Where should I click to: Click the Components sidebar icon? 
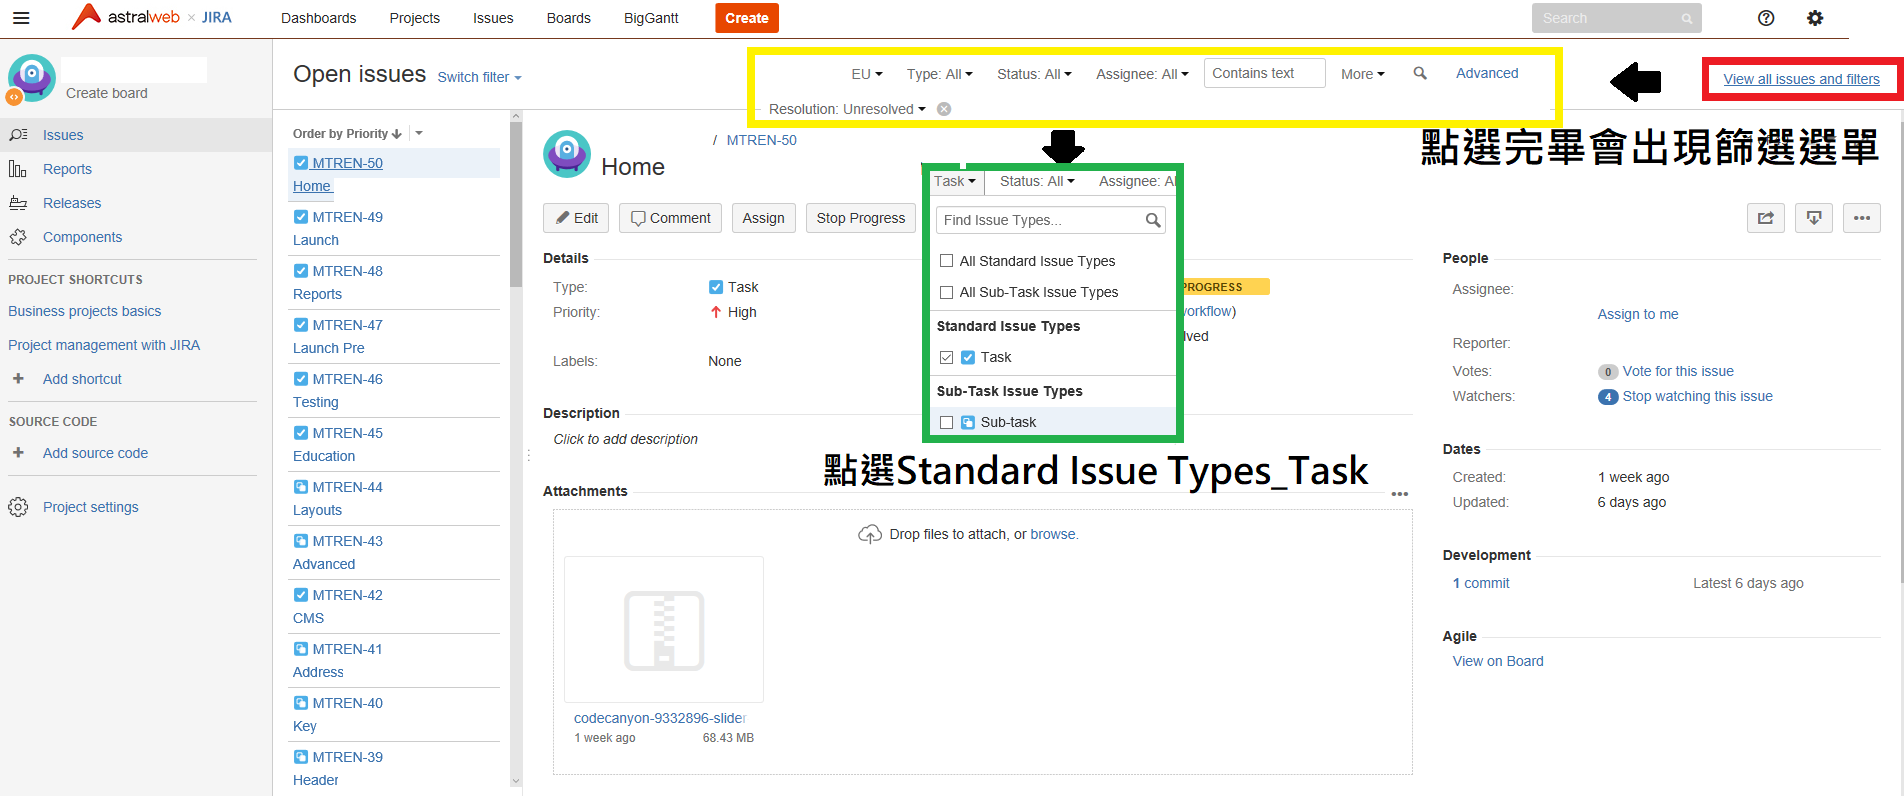coord(18,237)
